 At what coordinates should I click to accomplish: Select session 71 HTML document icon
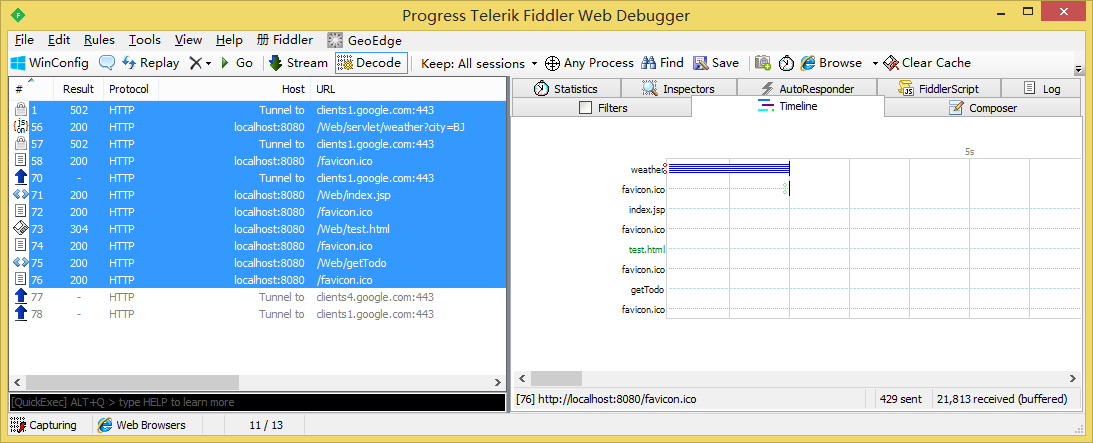21,195
